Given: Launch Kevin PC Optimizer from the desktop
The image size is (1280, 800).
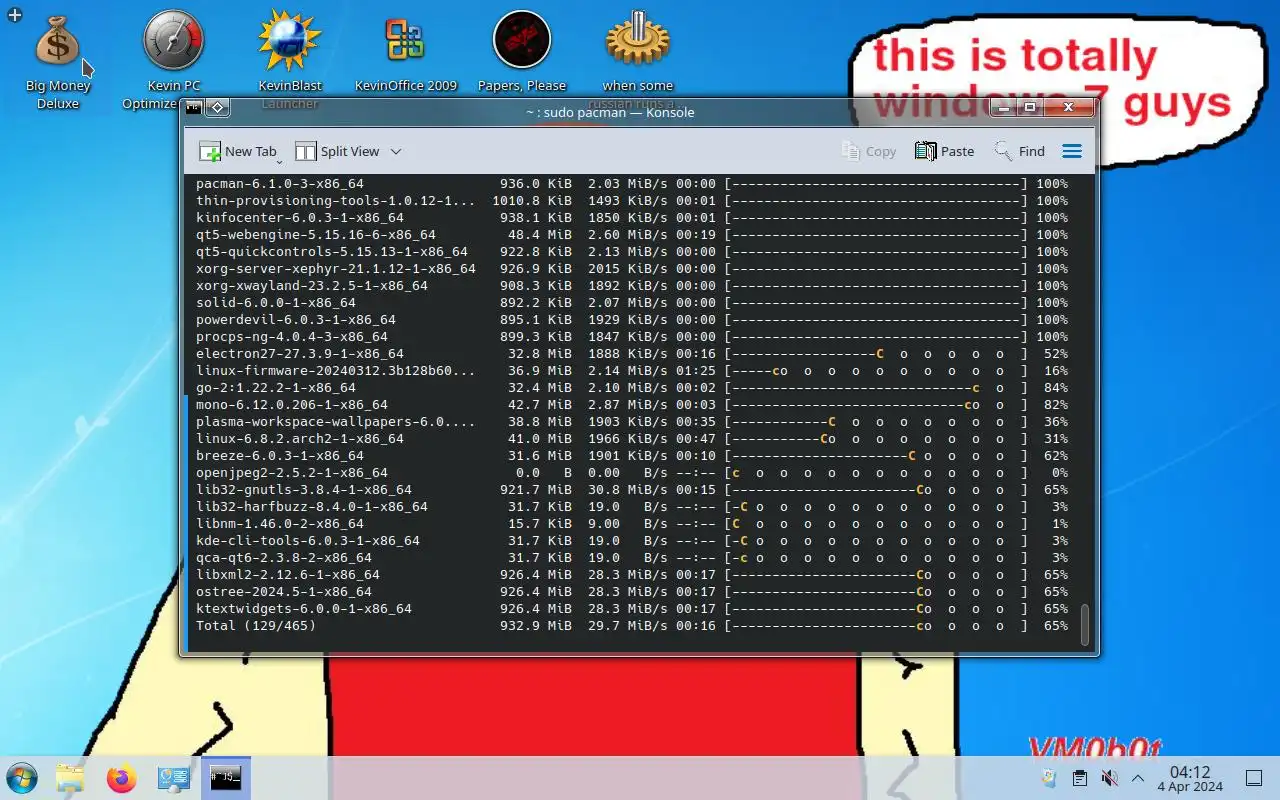Looking at the screenshot, I should coord(174,60).
